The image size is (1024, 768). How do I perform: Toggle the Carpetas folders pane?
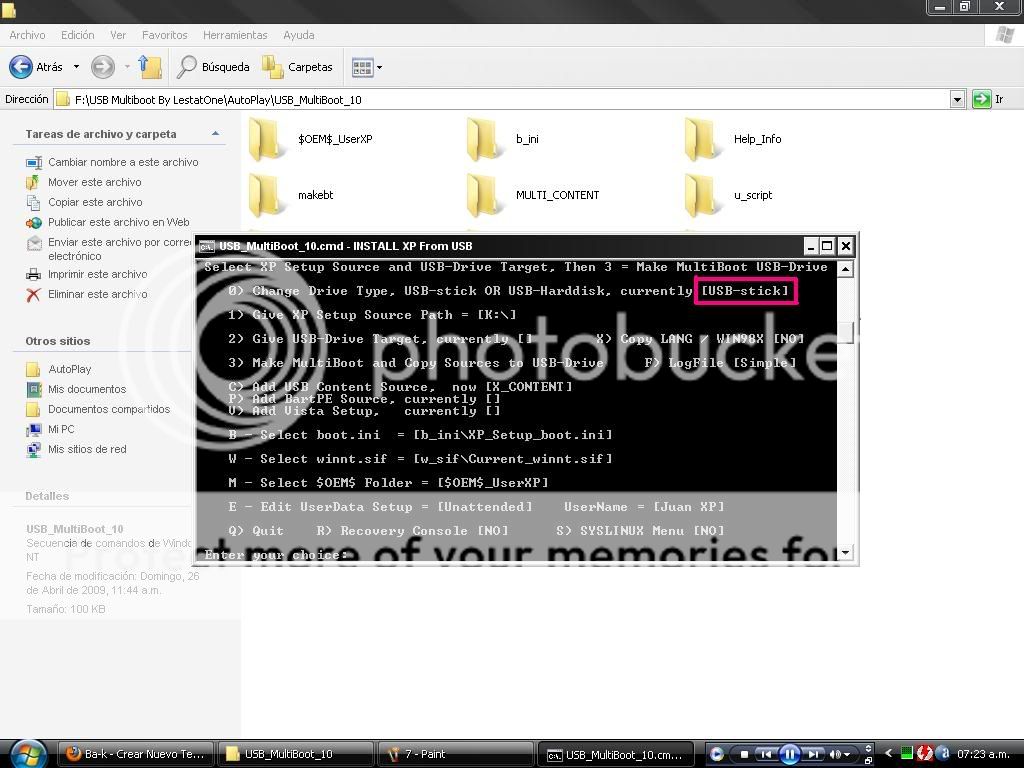tap(298, 67)
